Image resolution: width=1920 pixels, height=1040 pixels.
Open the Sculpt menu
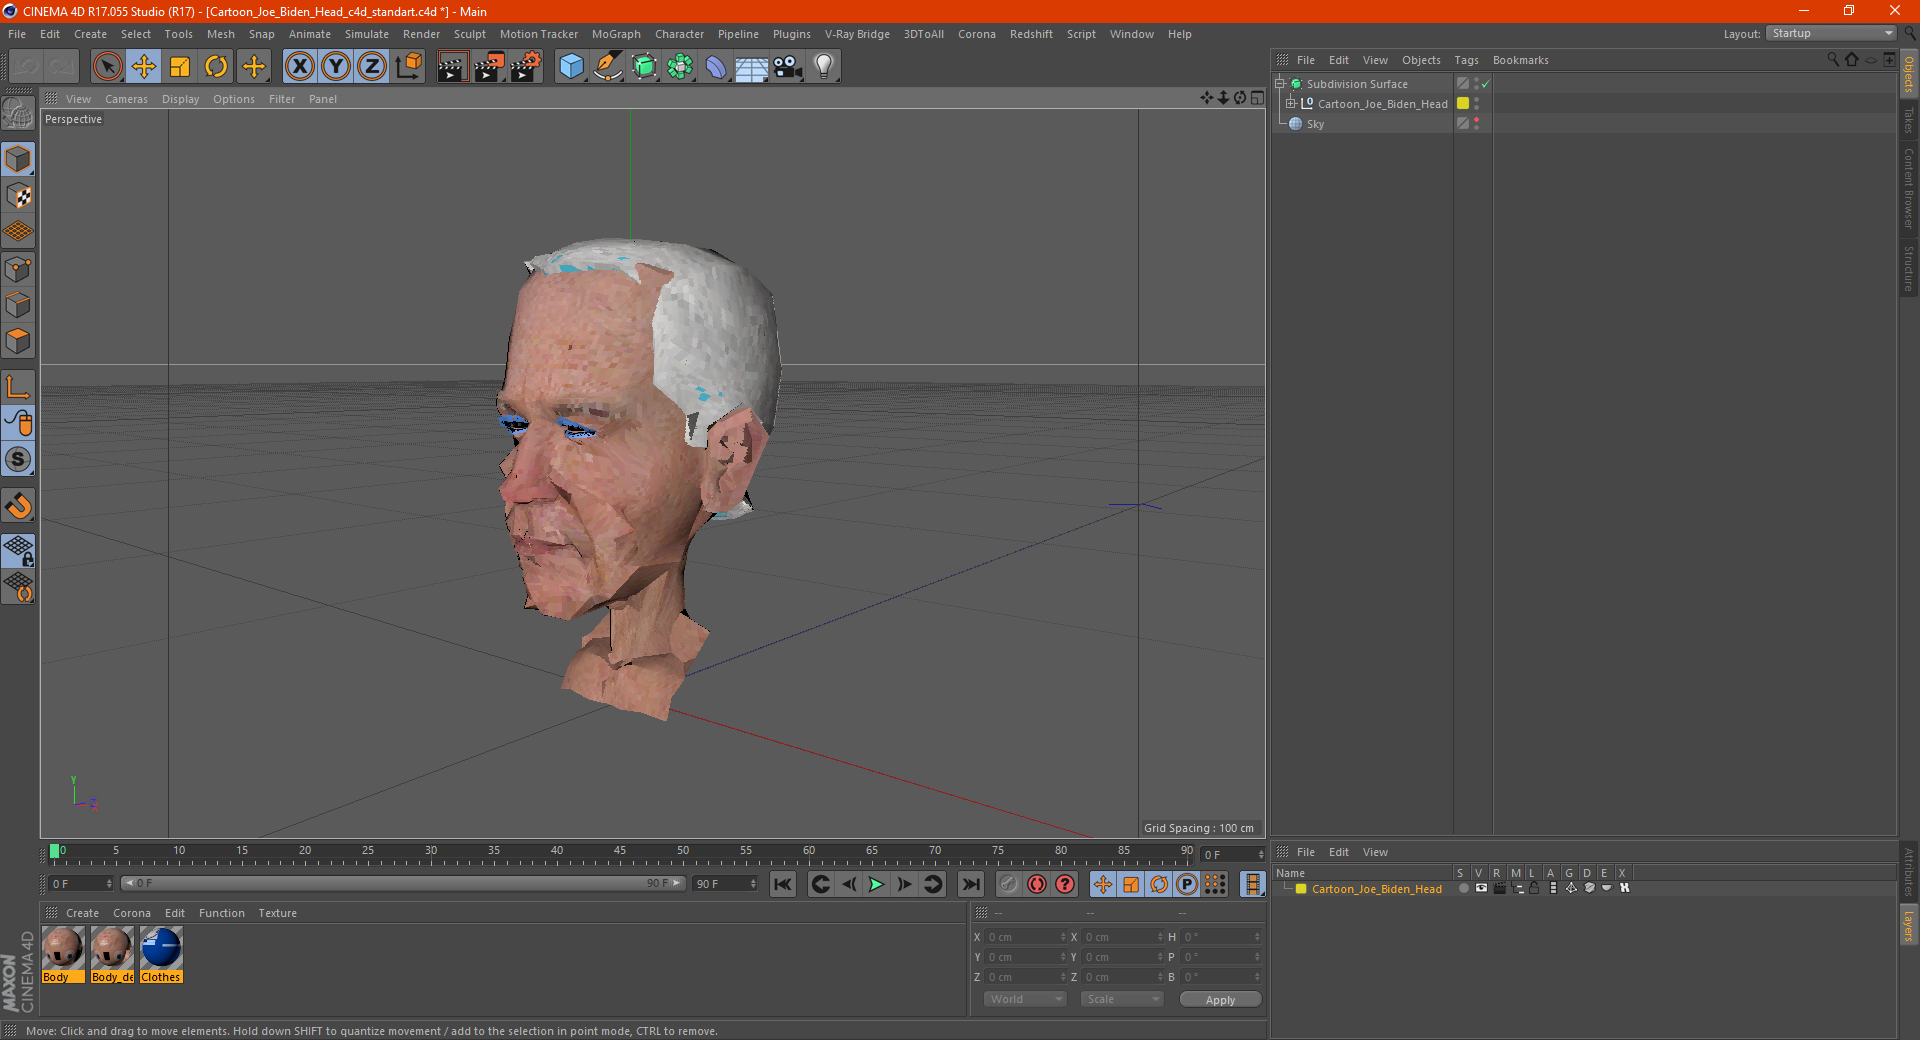469,34
